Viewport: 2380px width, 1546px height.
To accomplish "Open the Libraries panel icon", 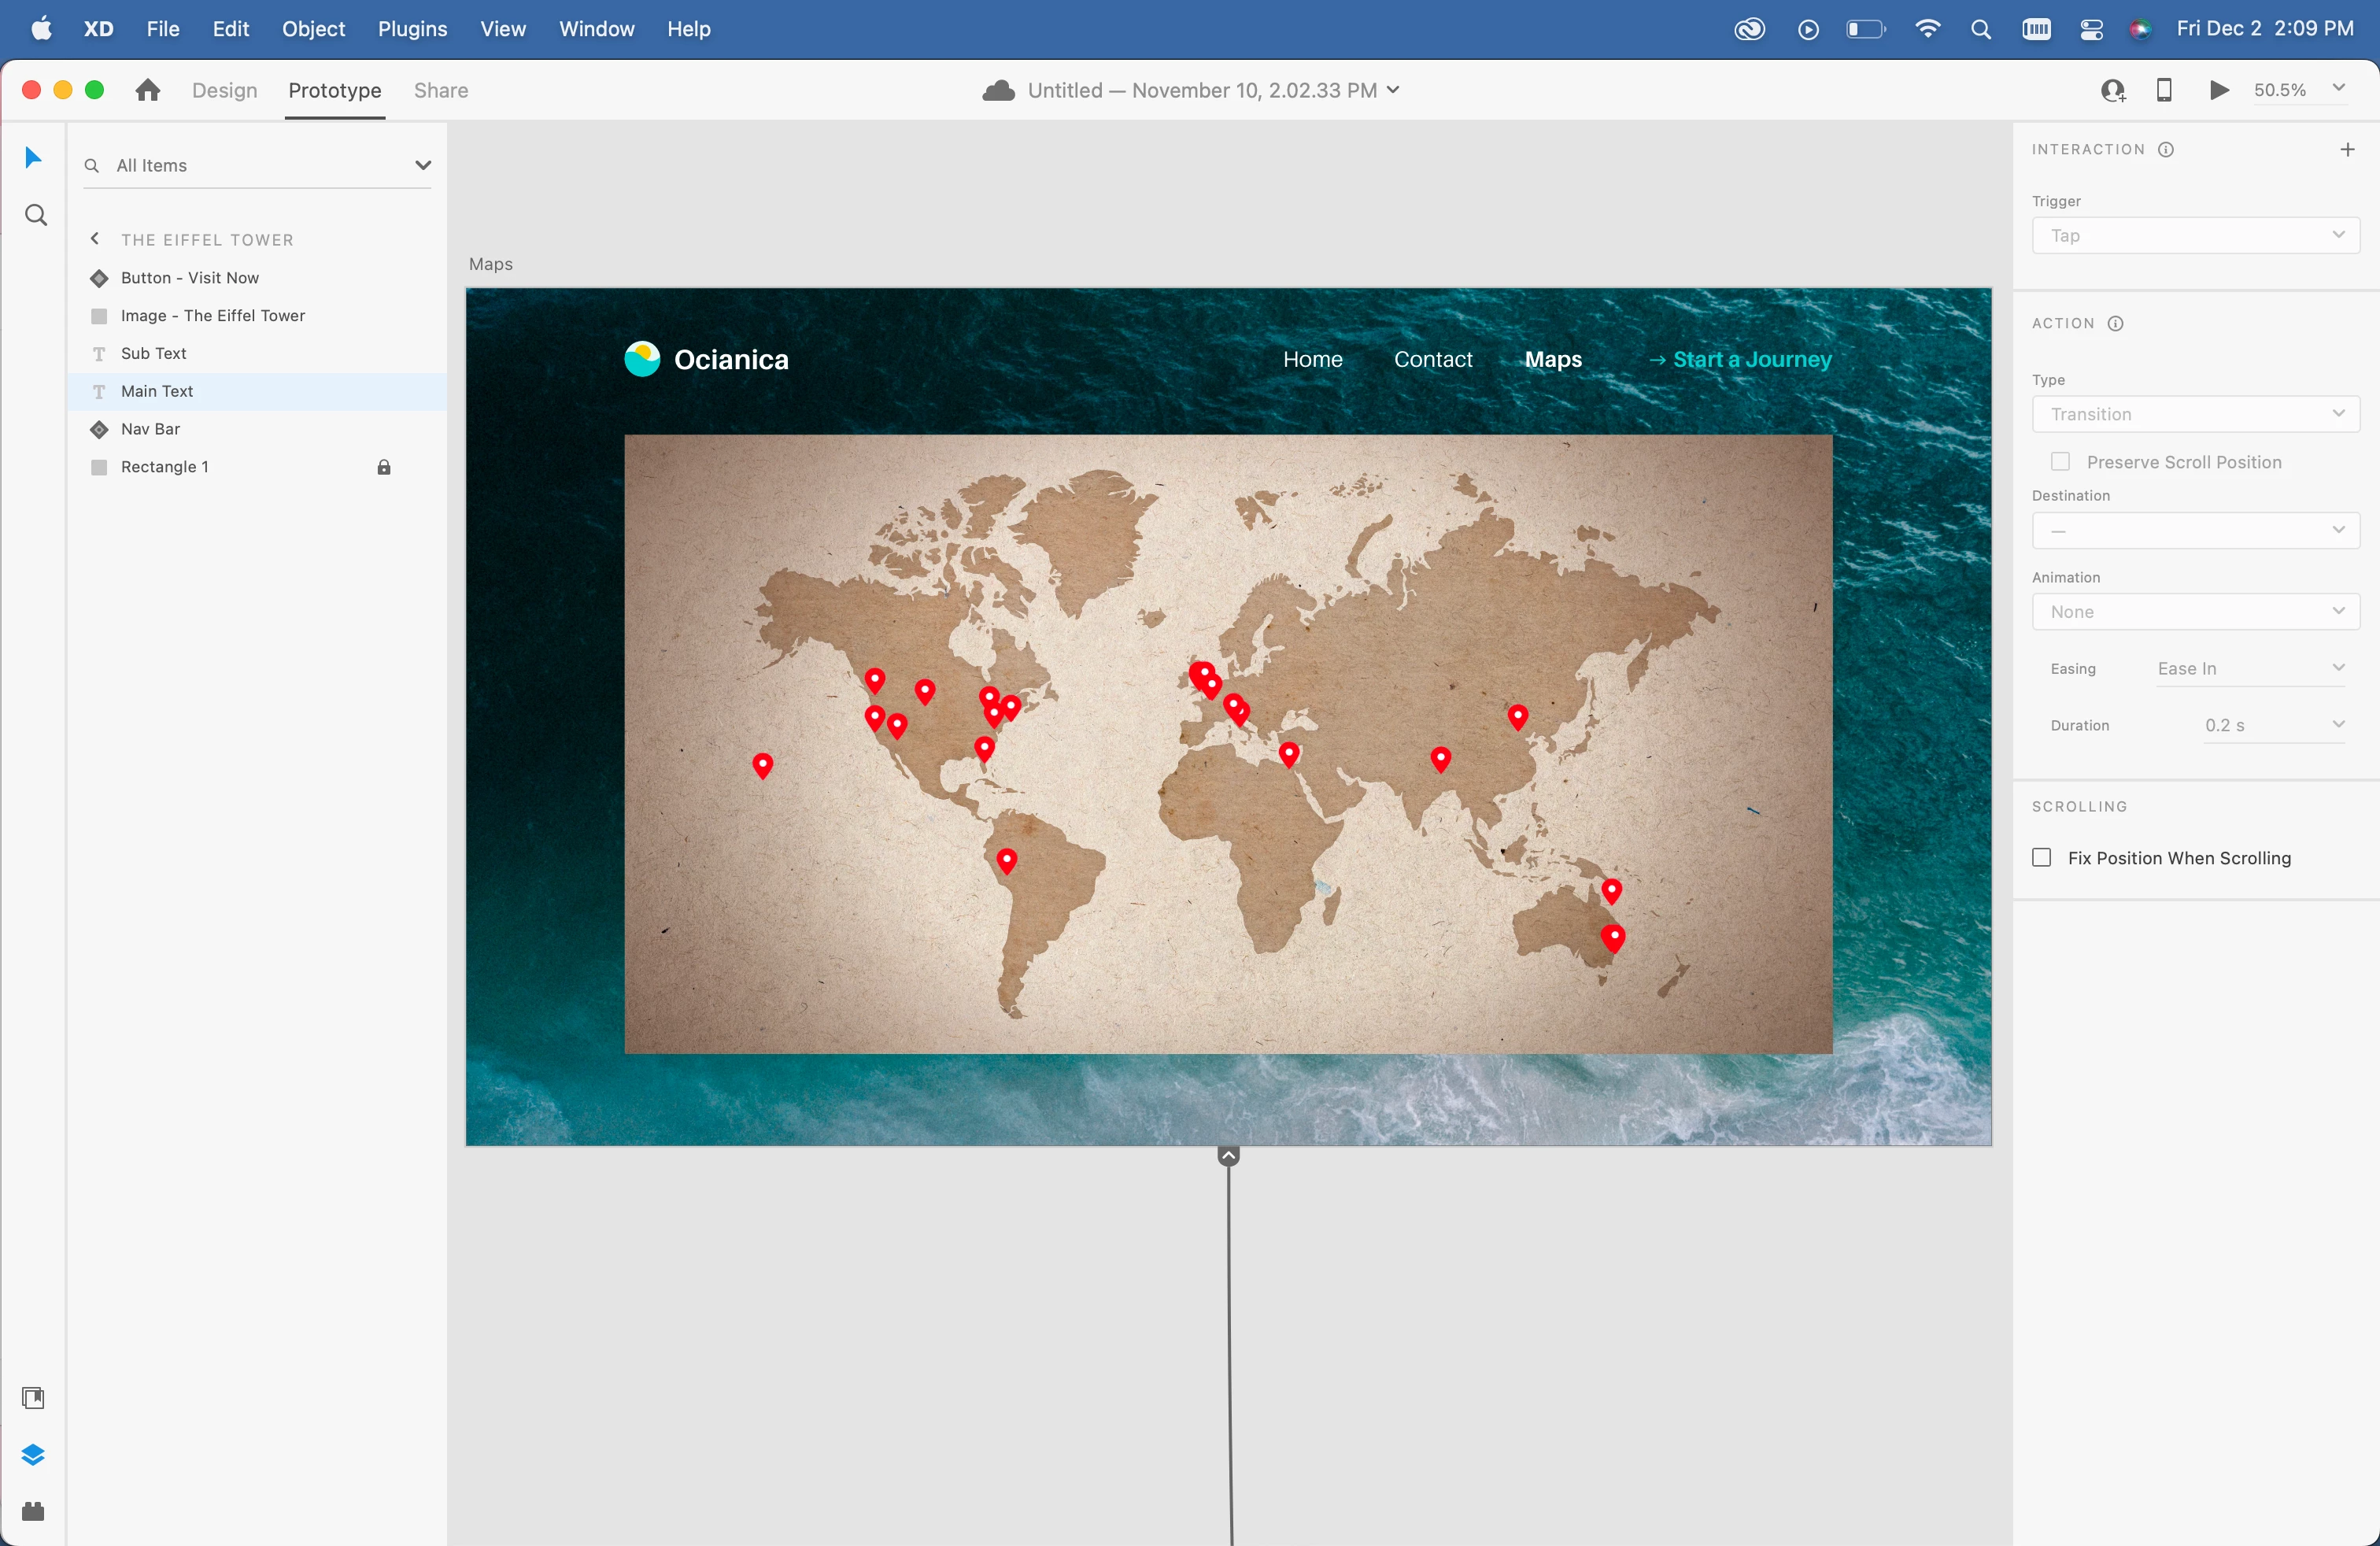I will (x=33, y=1397).
